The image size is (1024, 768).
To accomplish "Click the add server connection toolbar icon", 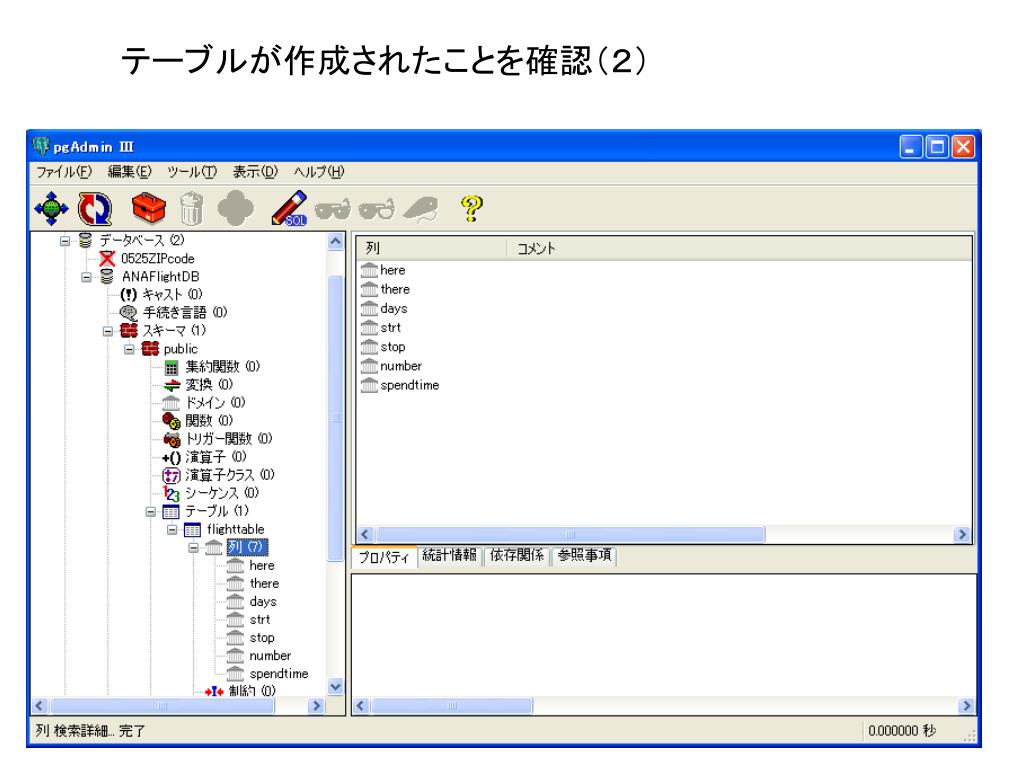I will (x=51, y=209).
